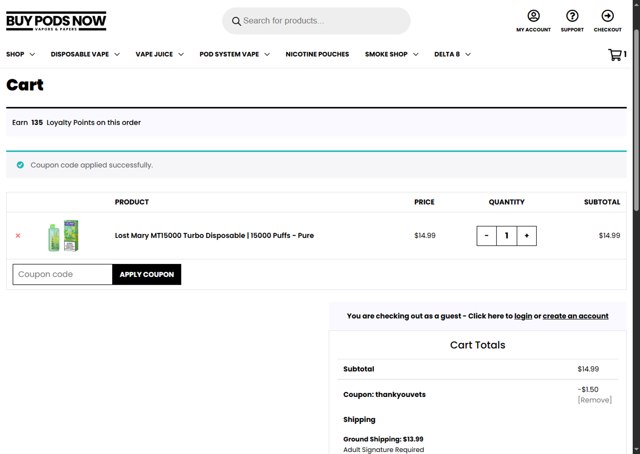Screen dimensions: 640x454
Task: Increase quantity with plus button
Action: point(527,236)
